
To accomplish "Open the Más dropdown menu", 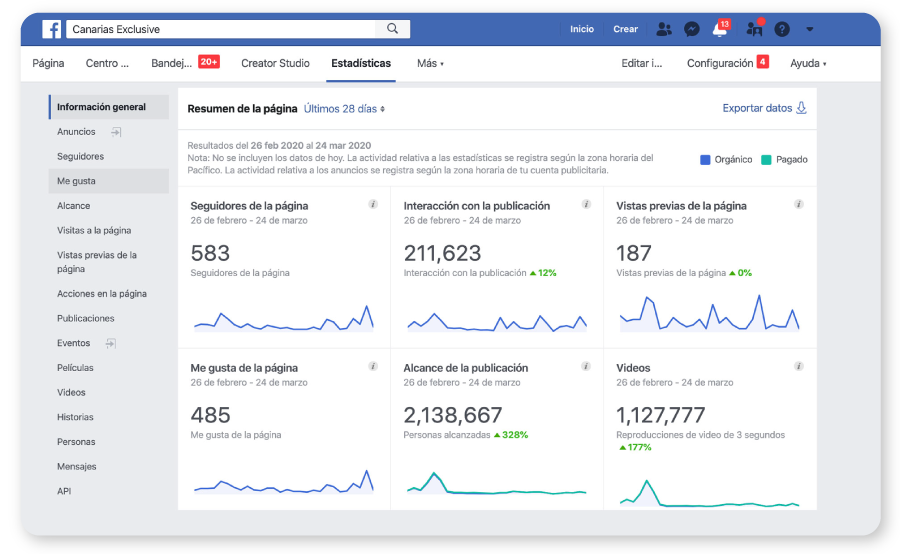I will pyautogui.click(x=430, y=63).
